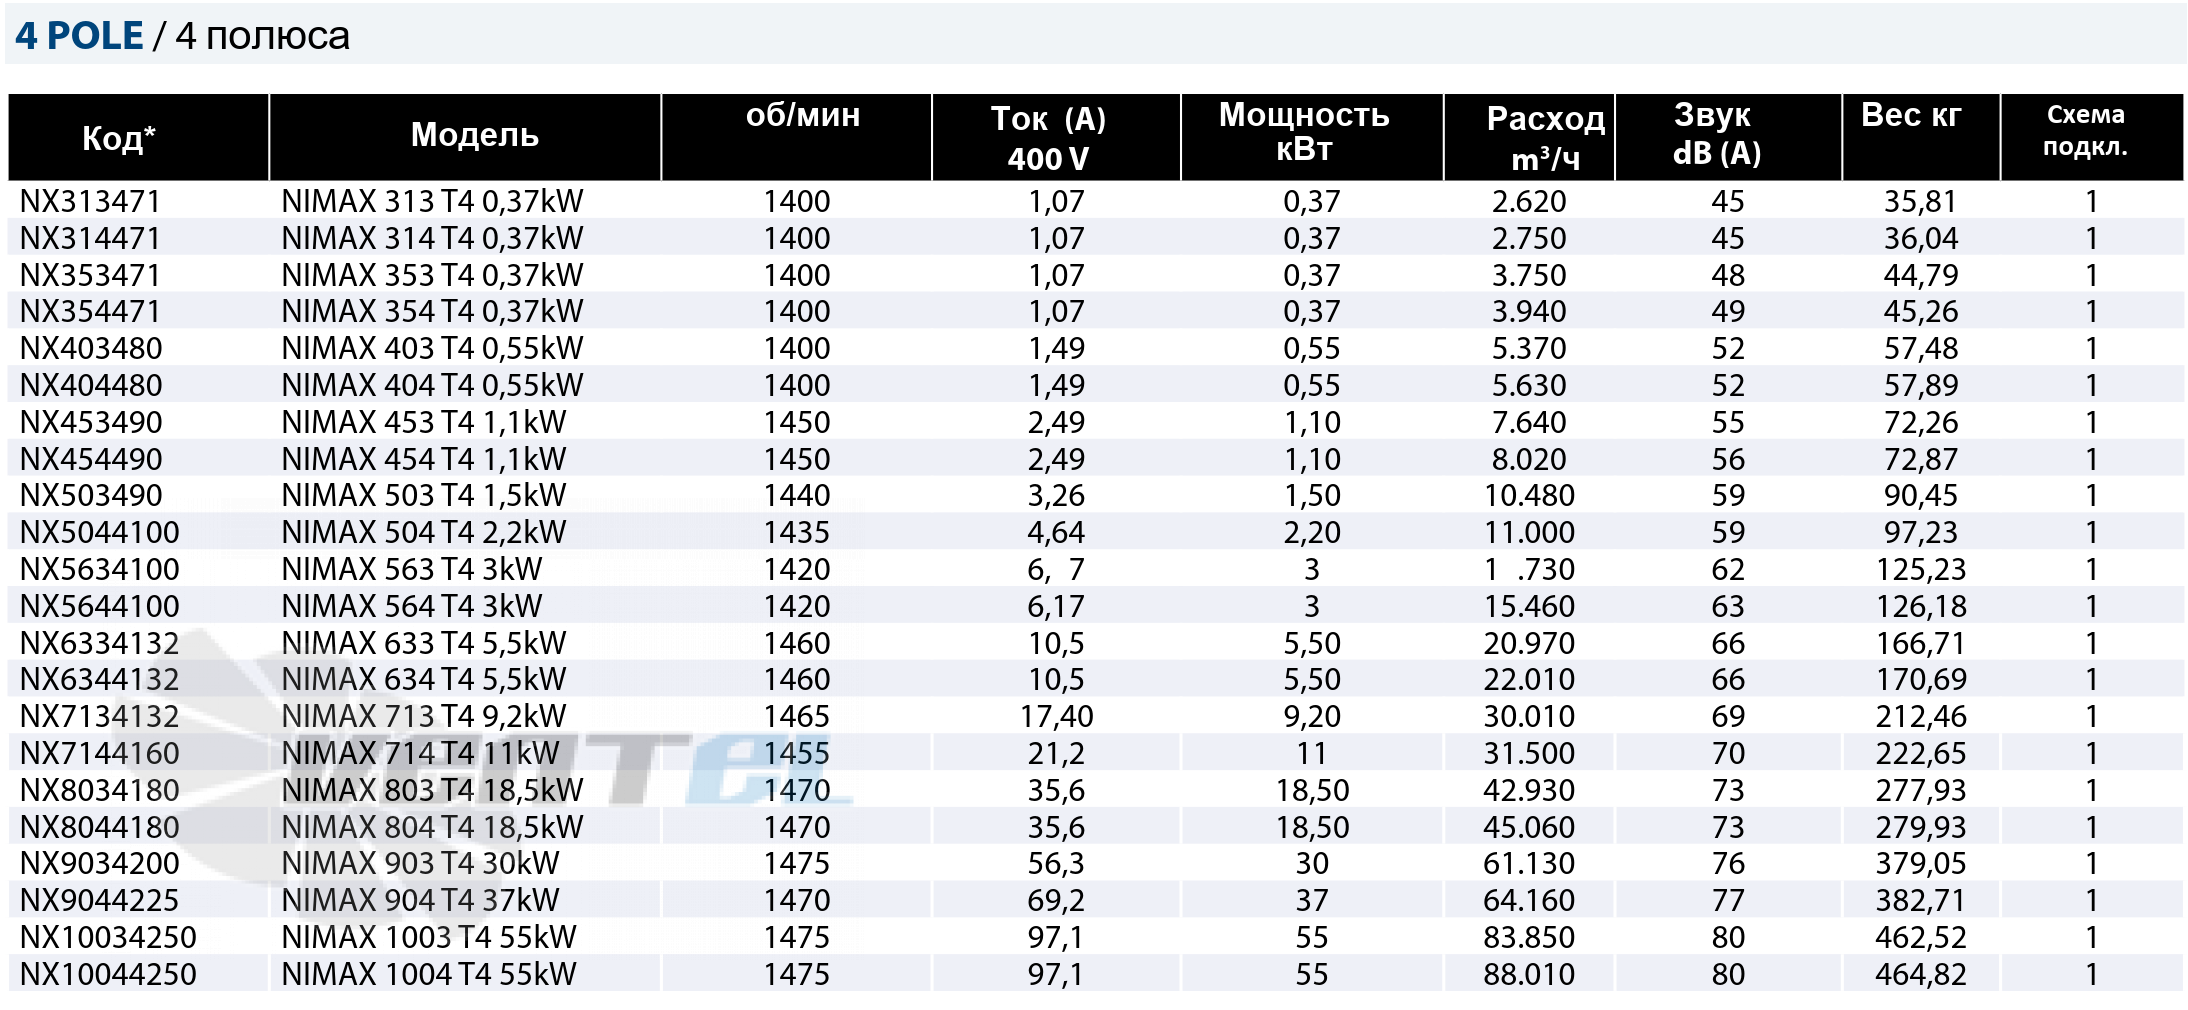Screen dimensions: 2188x1010
Task: Select code cell NX354471
Action: (x=90, y=311)
